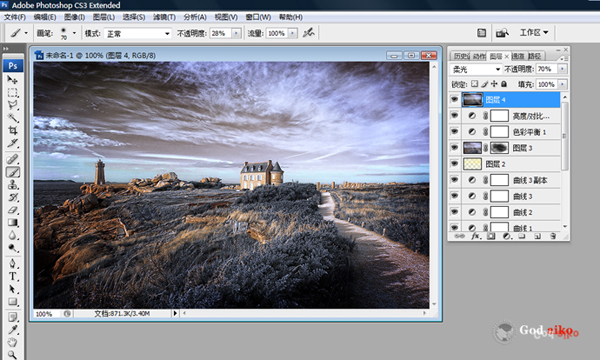This screenshot has height=360, width=600.
Task: Open the 编辑(E) menu
Action: pyautogui.click(x=45, y=17)
